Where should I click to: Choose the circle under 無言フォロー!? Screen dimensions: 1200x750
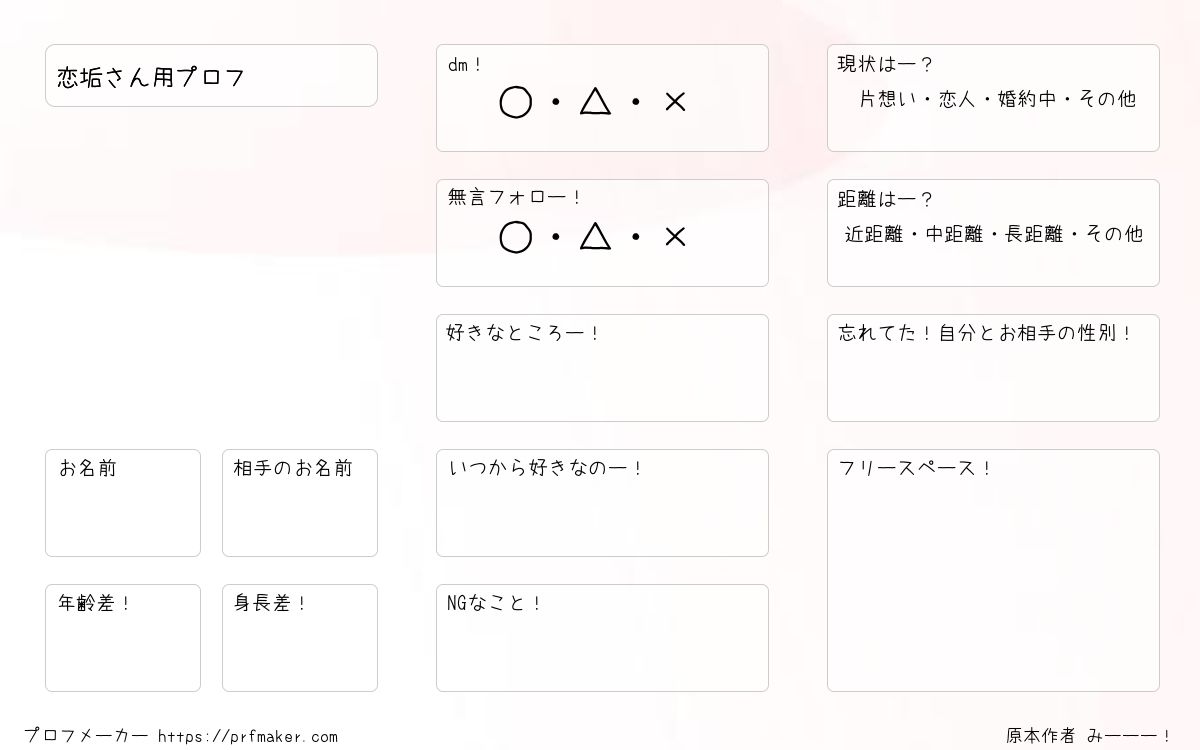click(x=515, y=237)
